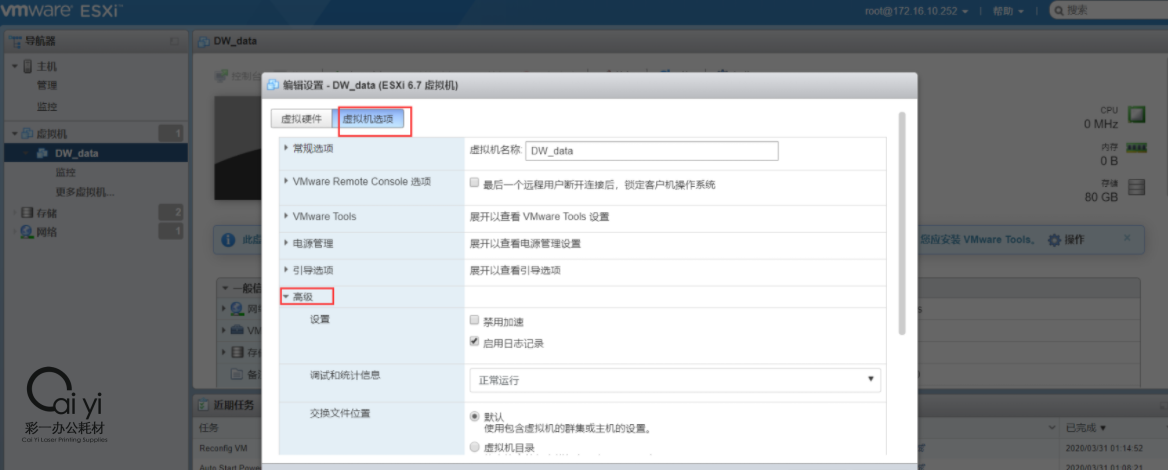
Task: Open the 调试和统计信息 dropdown showing 正常运行
Action: click(x=675, y=380)
